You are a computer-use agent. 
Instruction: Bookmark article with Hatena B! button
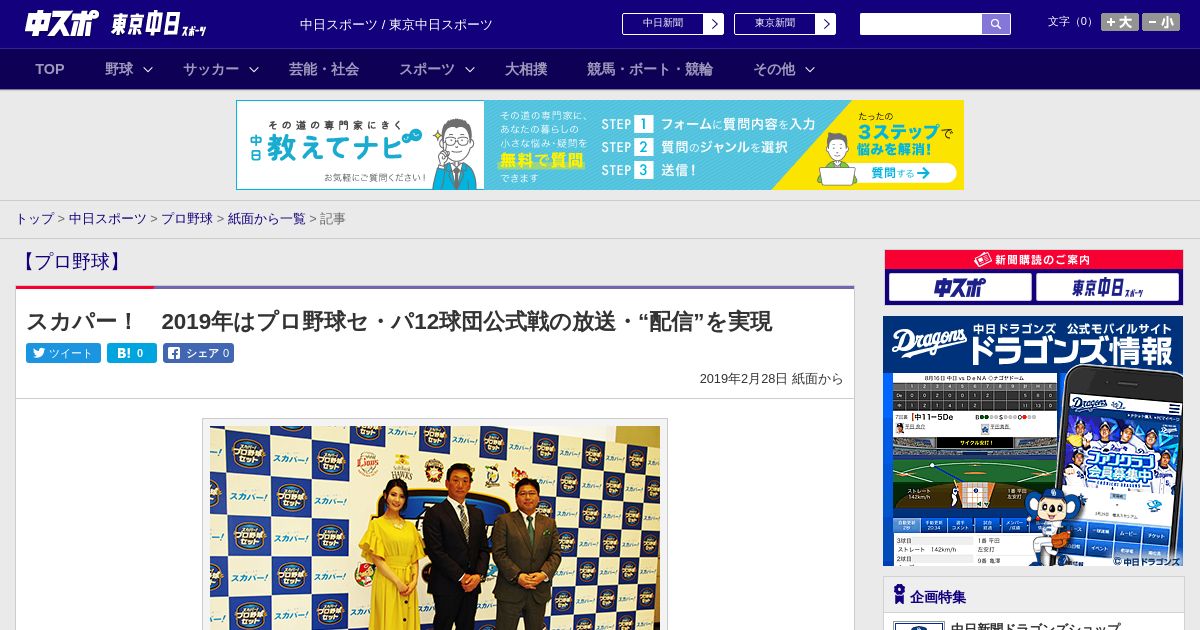[x=132, y=353]
